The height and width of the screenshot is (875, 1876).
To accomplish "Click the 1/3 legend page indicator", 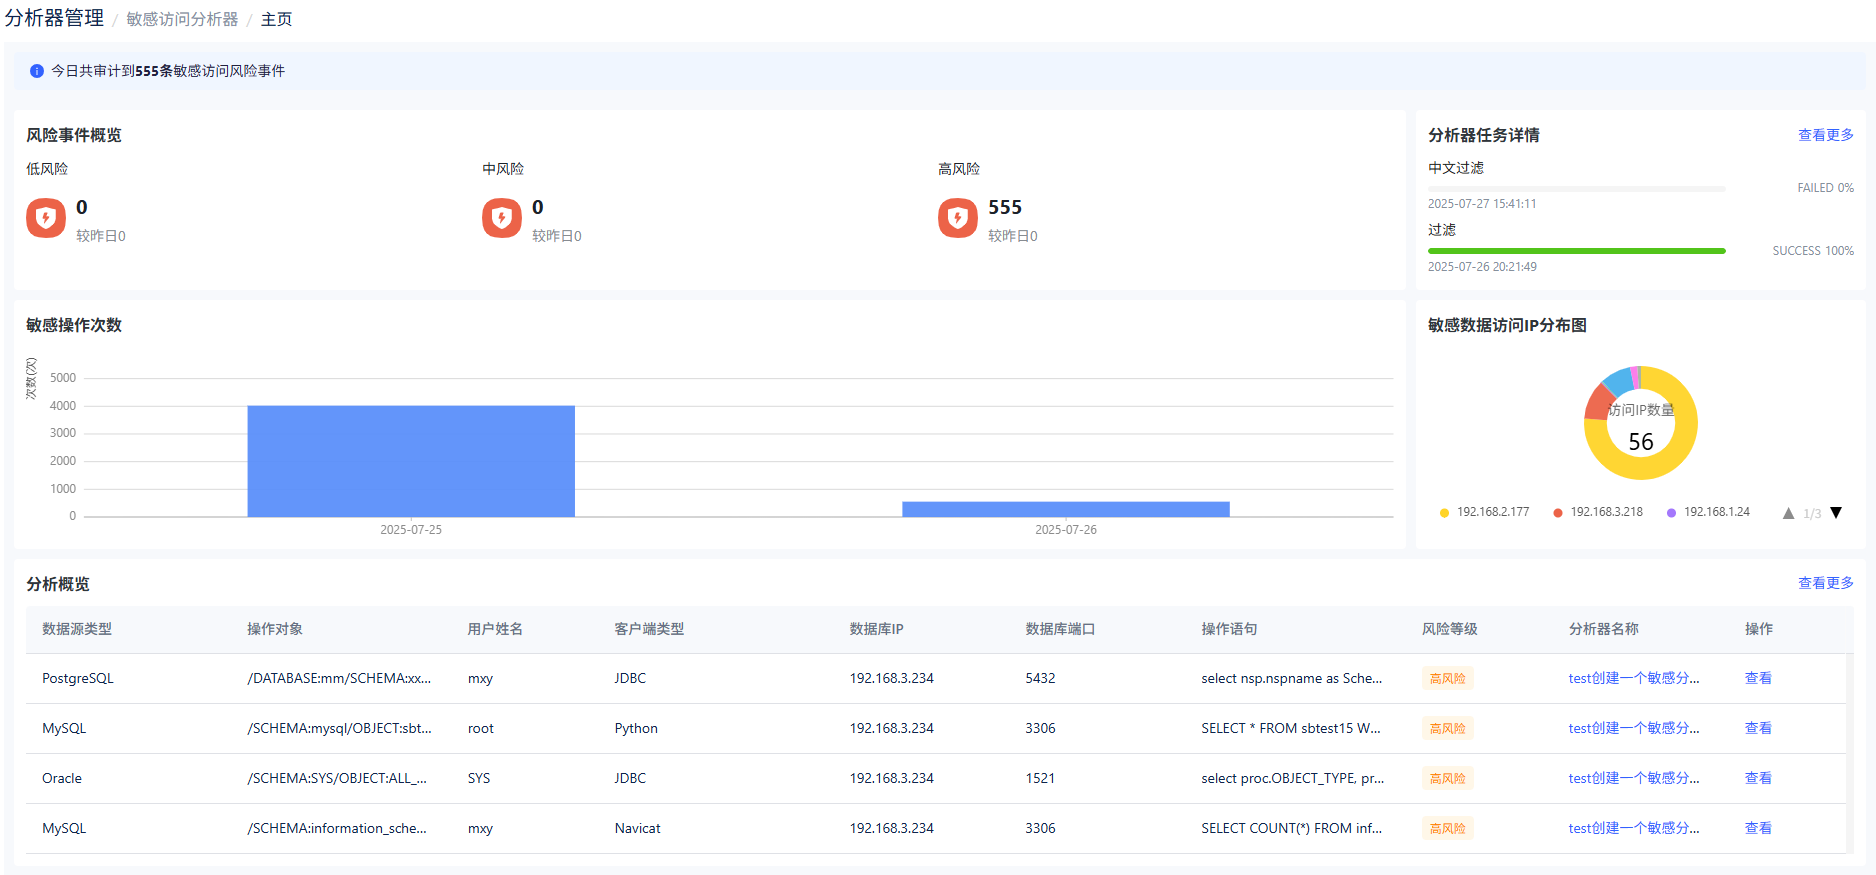I will coord(1812,514).
